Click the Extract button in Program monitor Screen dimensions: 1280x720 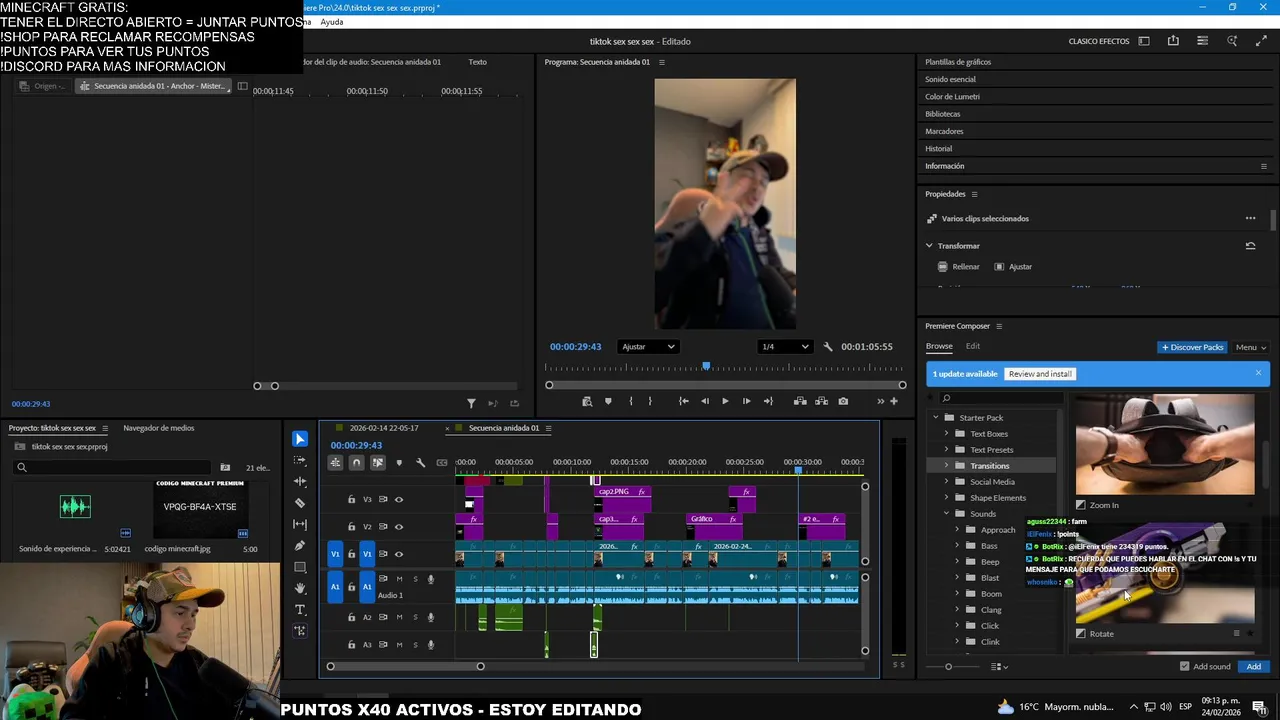click(x=821, y=401)
